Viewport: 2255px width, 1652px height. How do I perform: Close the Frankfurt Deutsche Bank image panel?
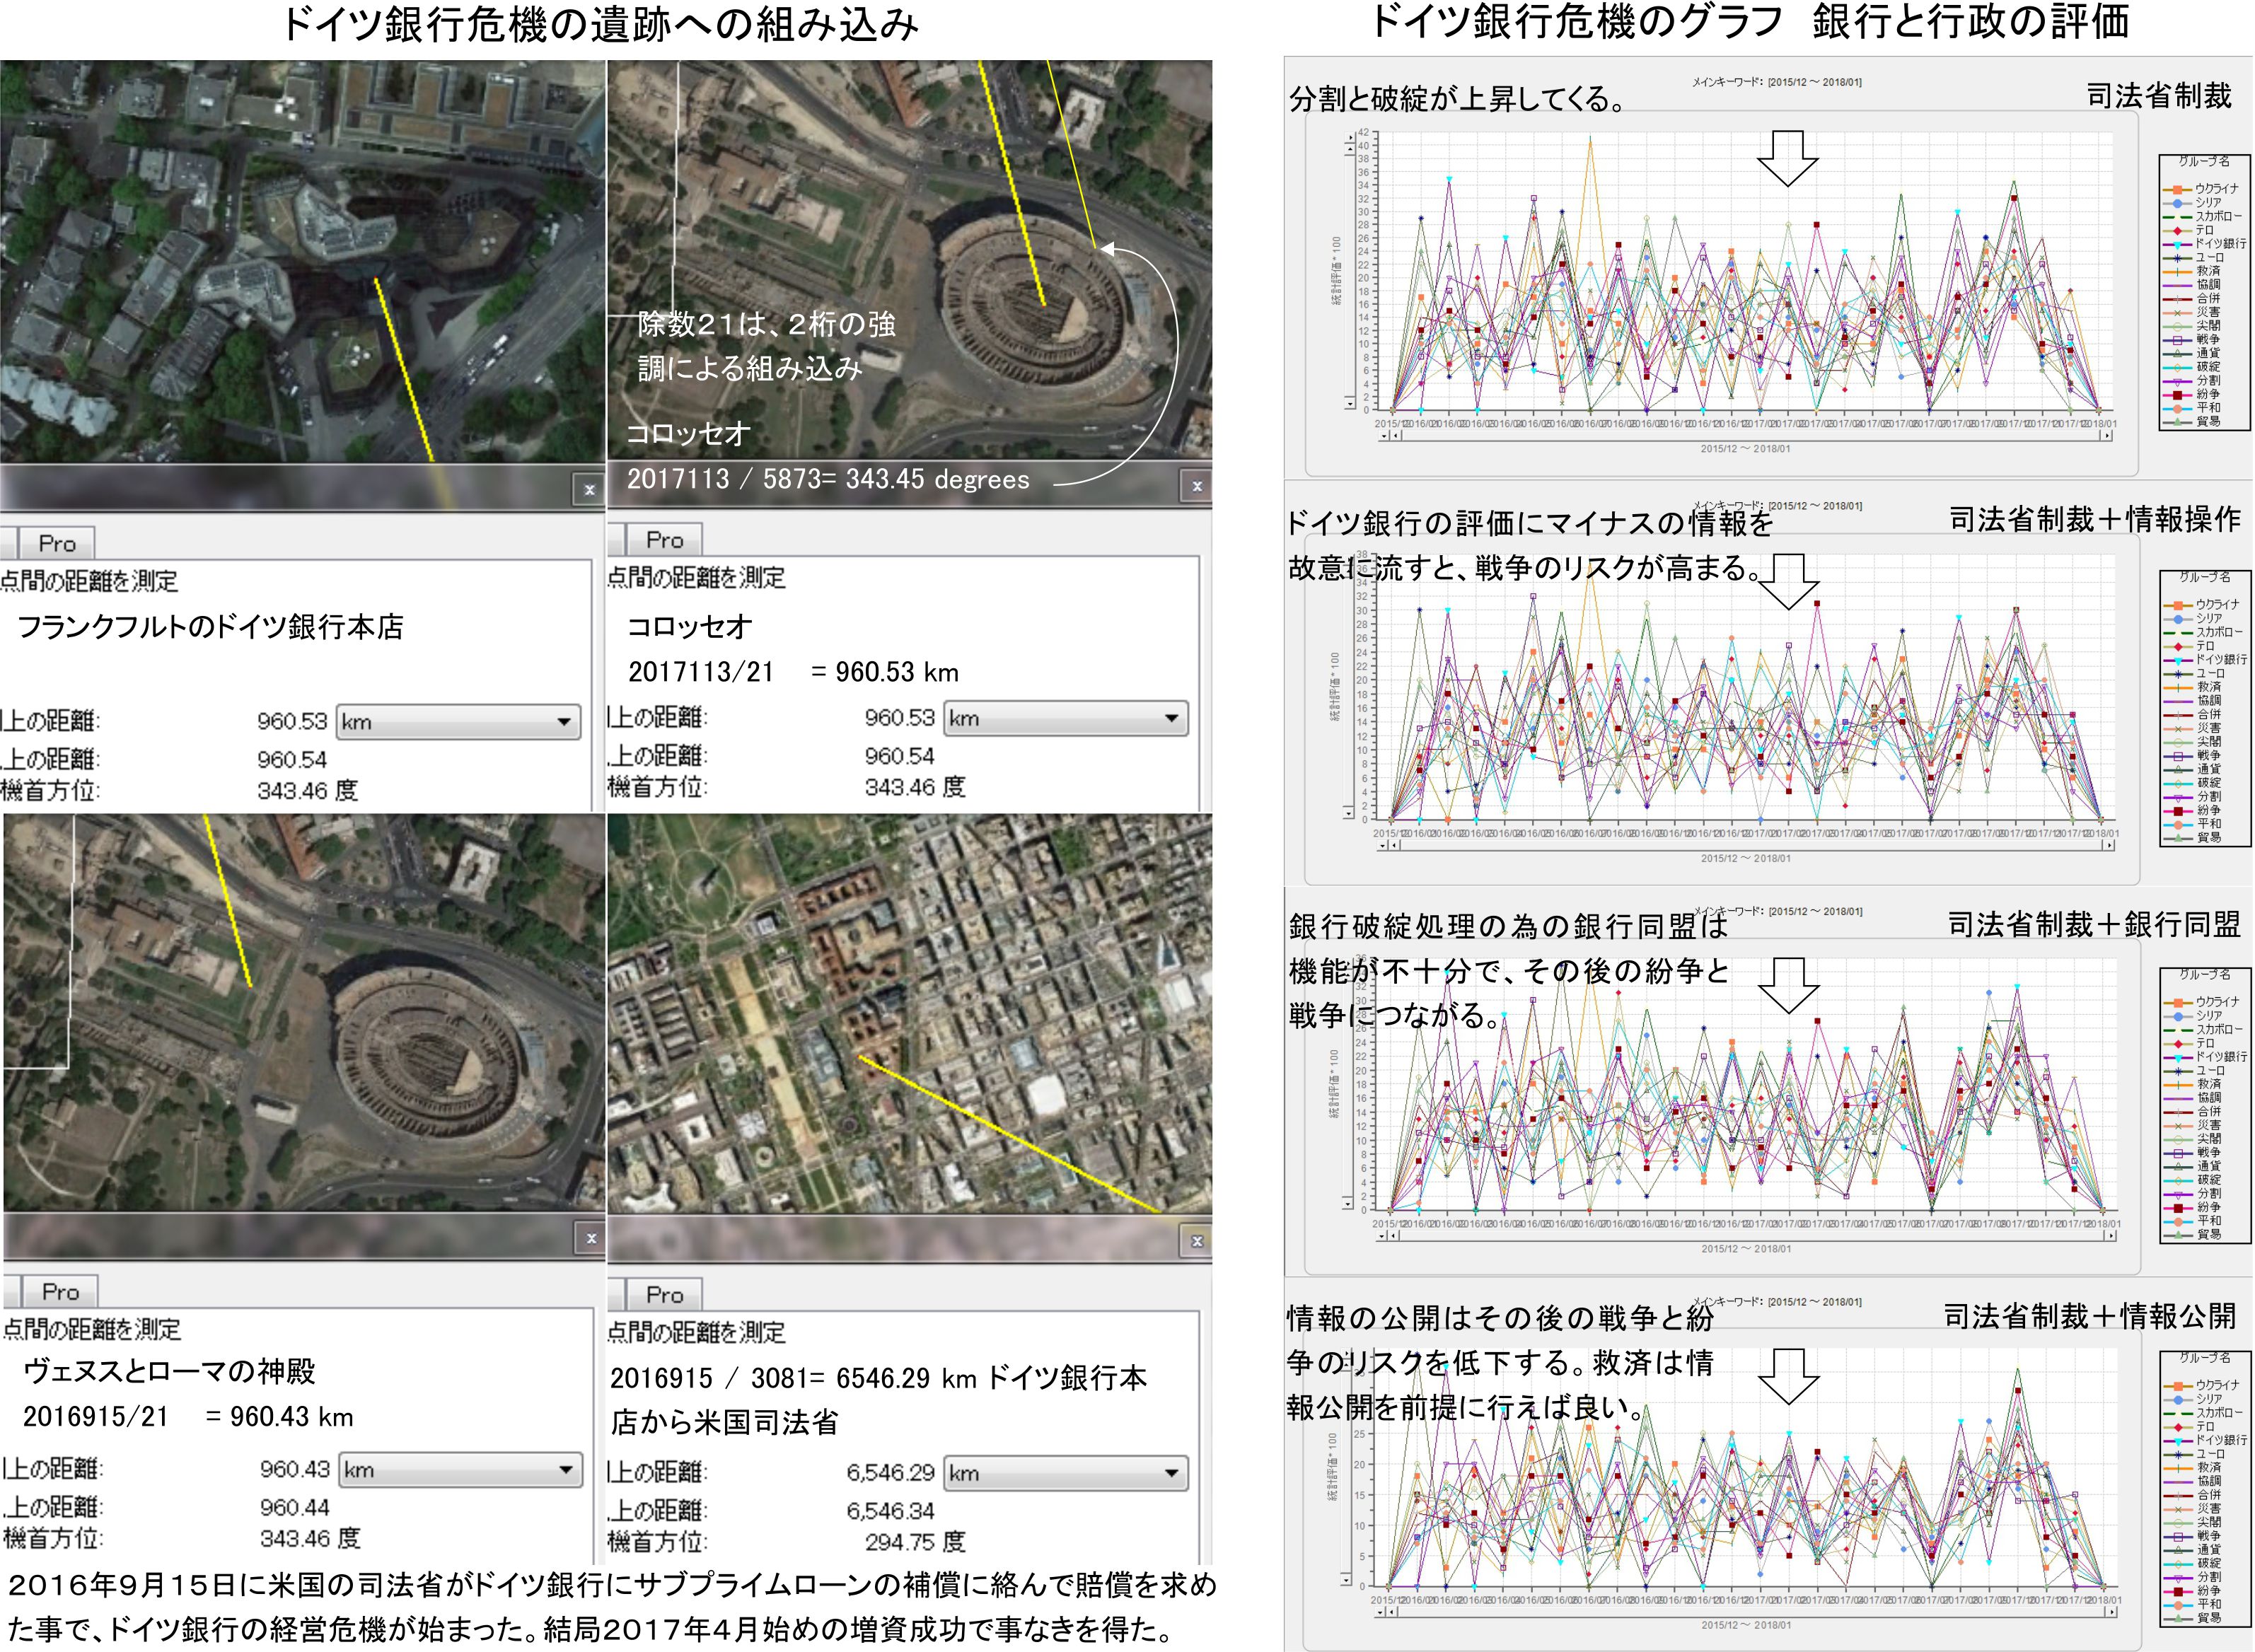[589, 489]
